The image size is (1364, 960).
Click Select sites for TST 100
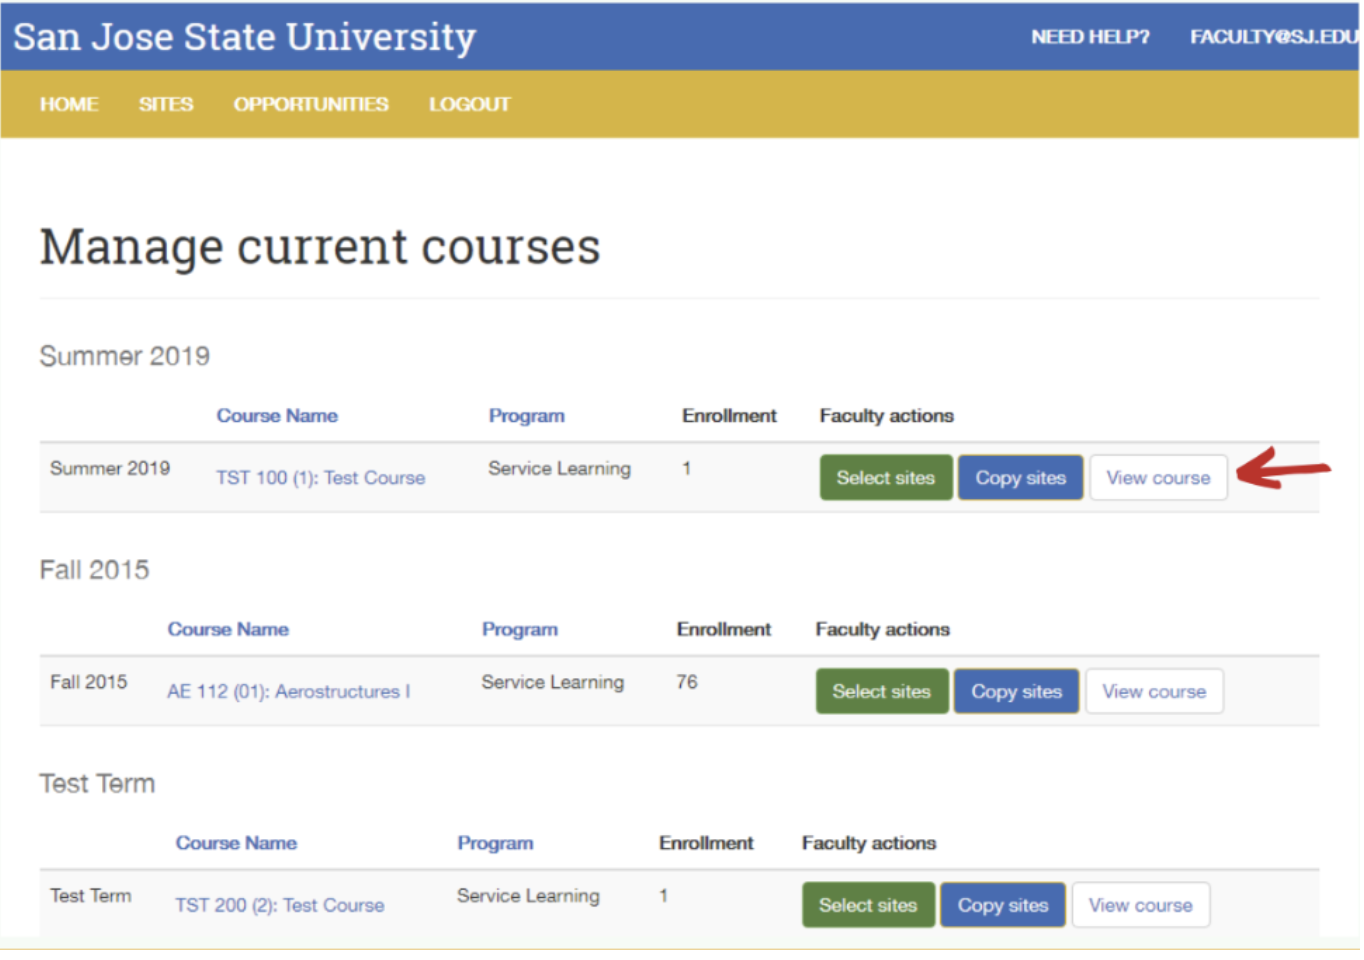pos(885,477)
